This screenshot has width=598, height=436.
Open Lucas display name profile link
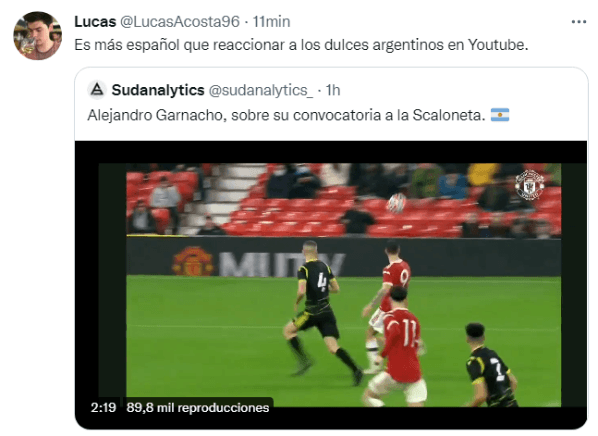[x=95, y=22]
